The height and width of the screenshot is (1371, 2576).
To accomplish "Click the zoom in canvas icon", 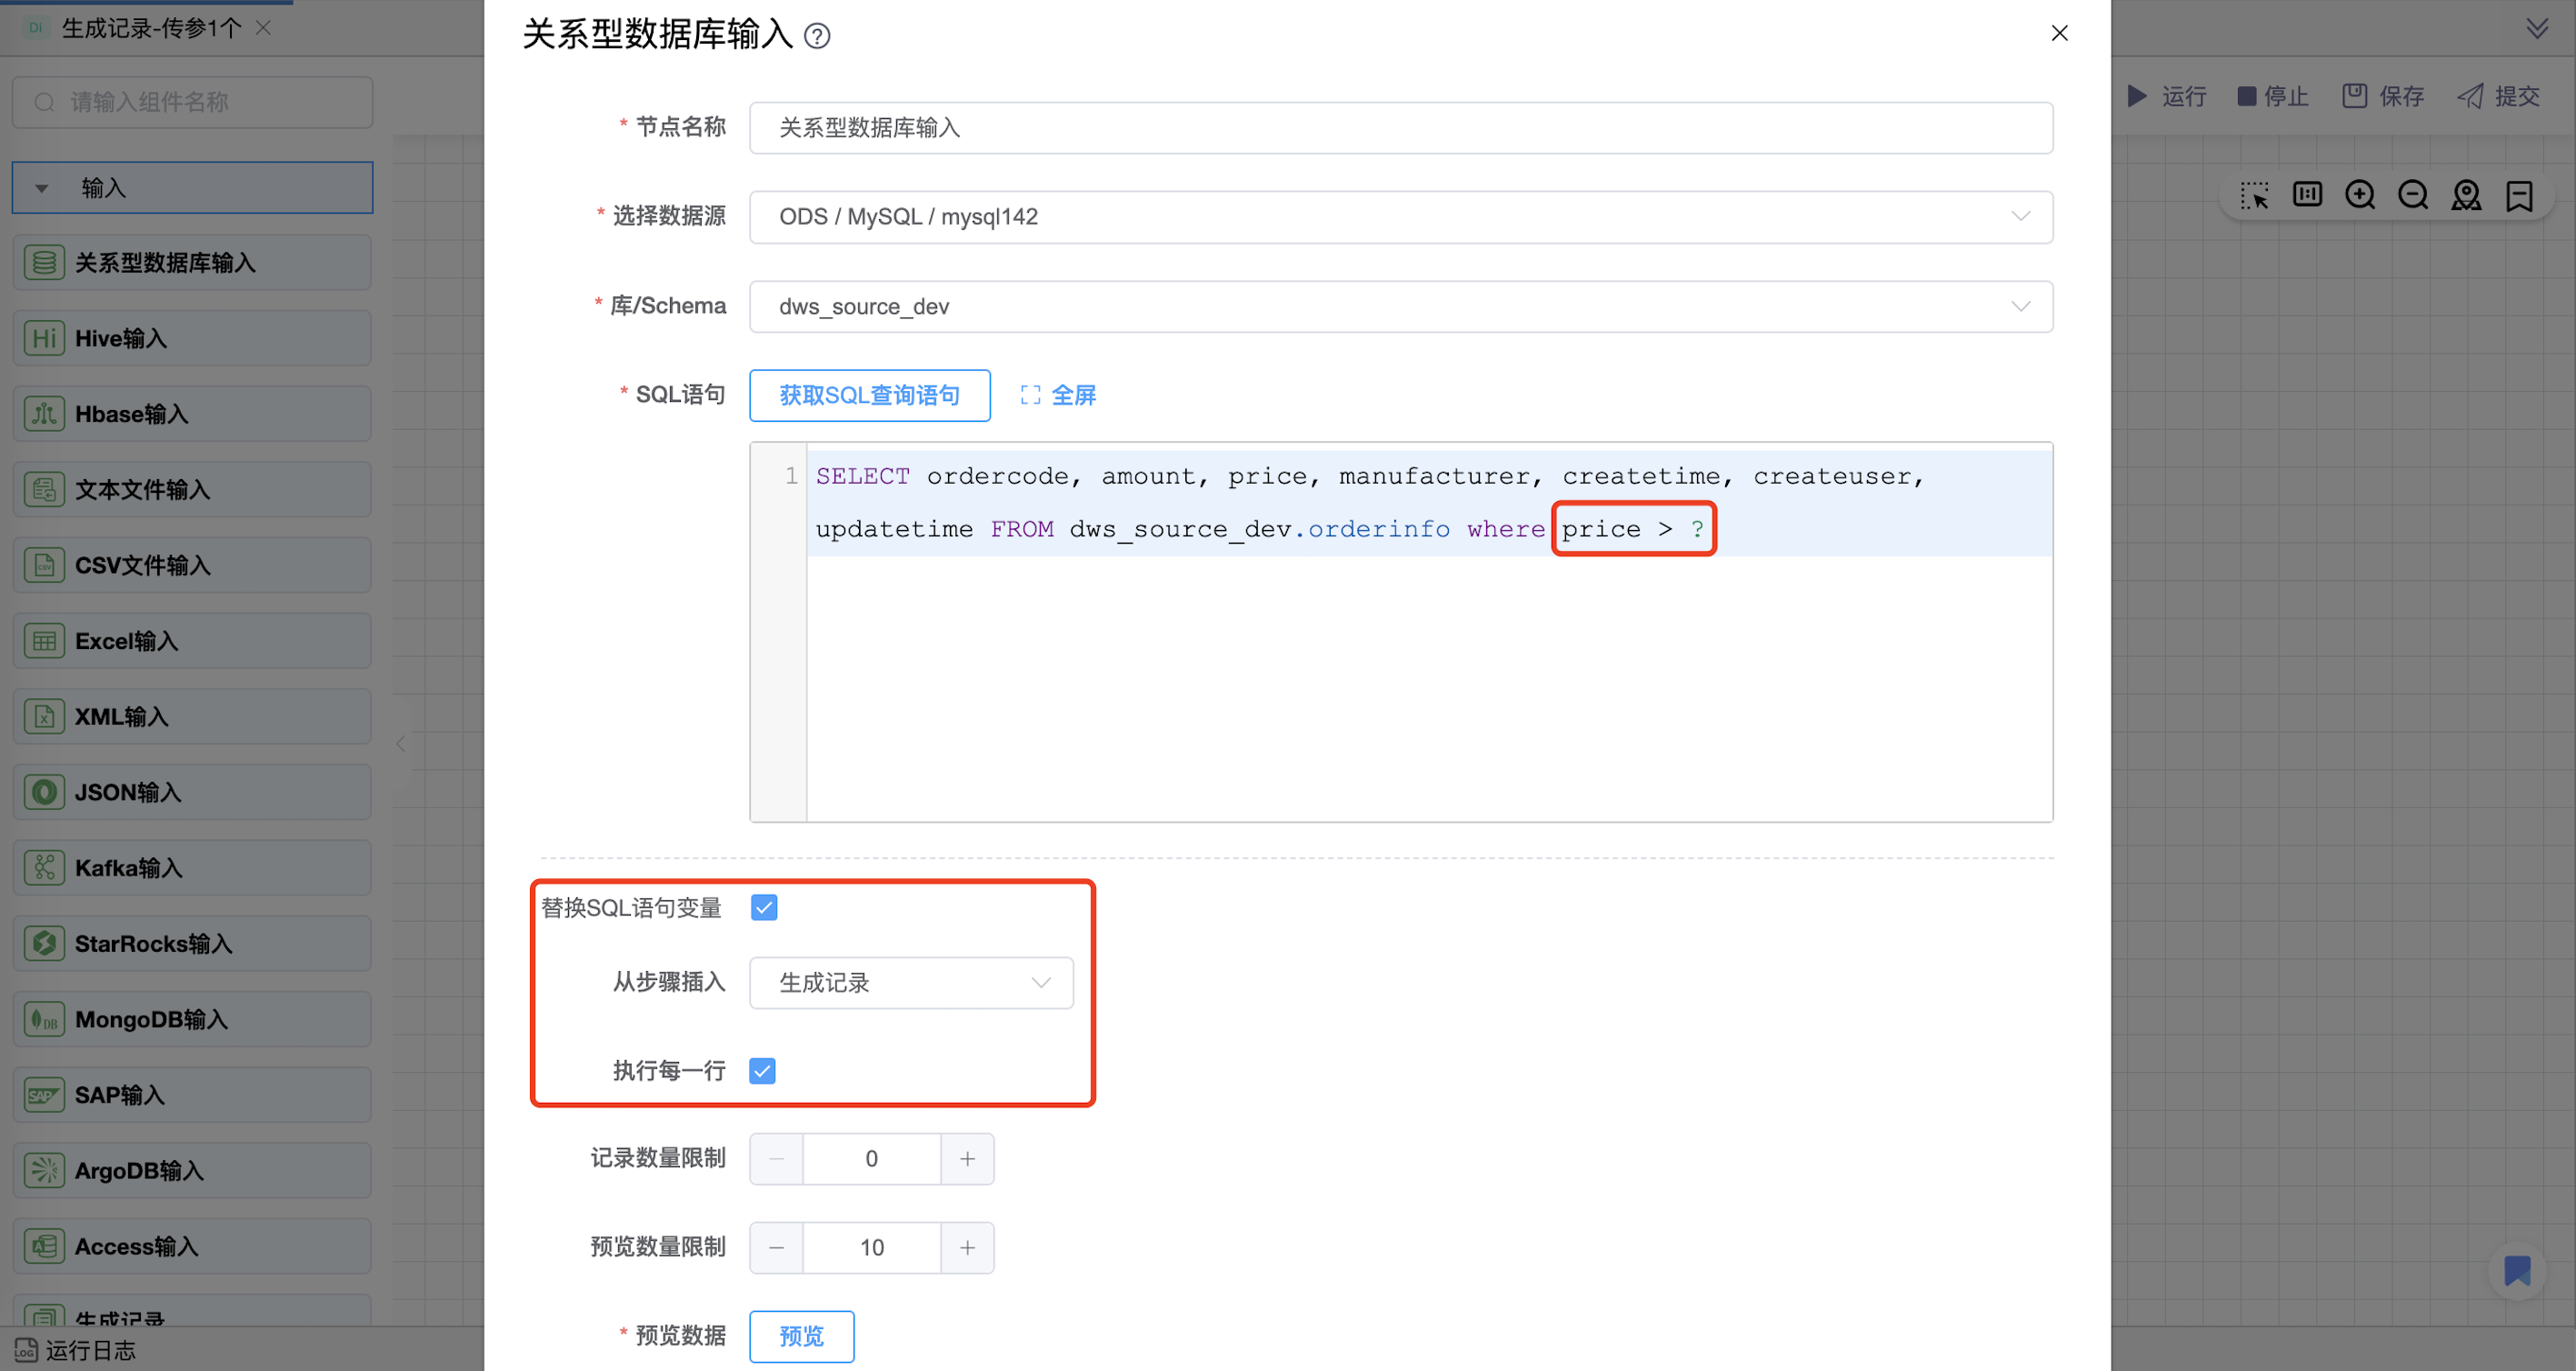I will [2360, 194].
